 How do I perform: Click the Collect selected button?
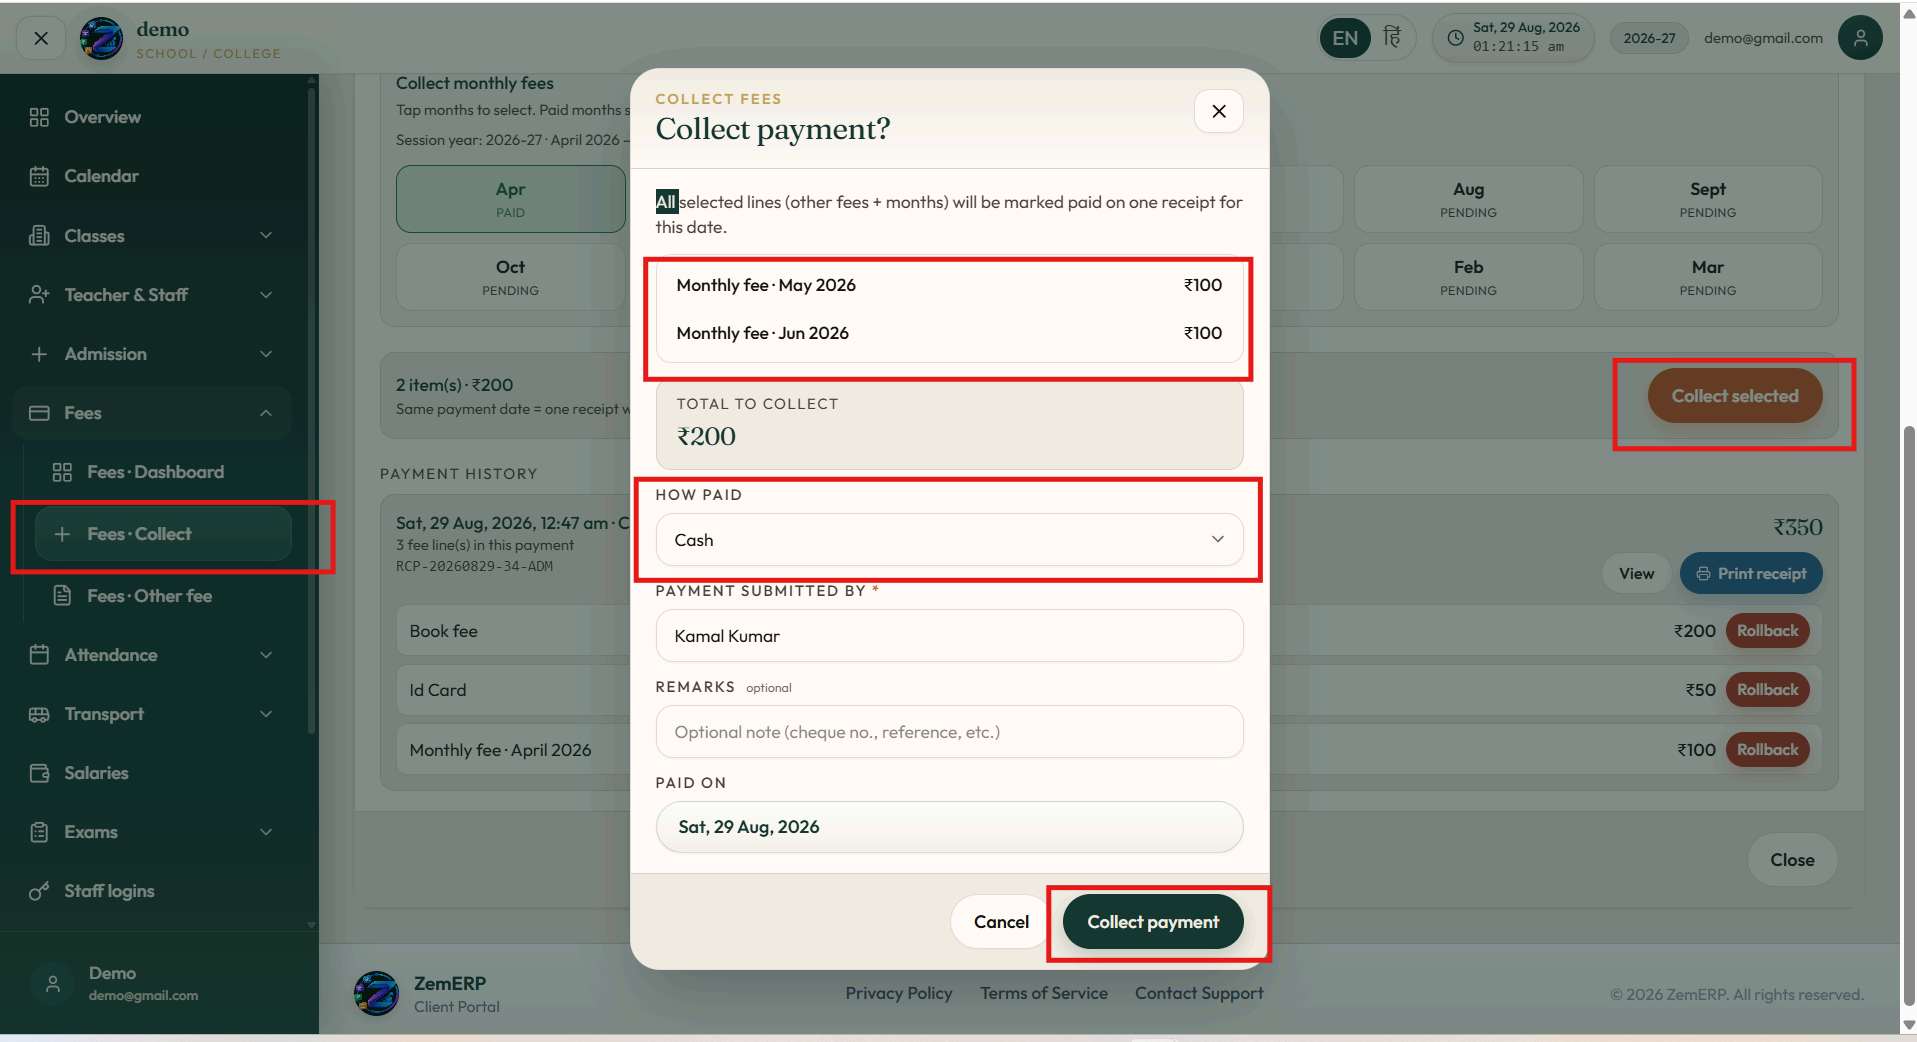1735,396
